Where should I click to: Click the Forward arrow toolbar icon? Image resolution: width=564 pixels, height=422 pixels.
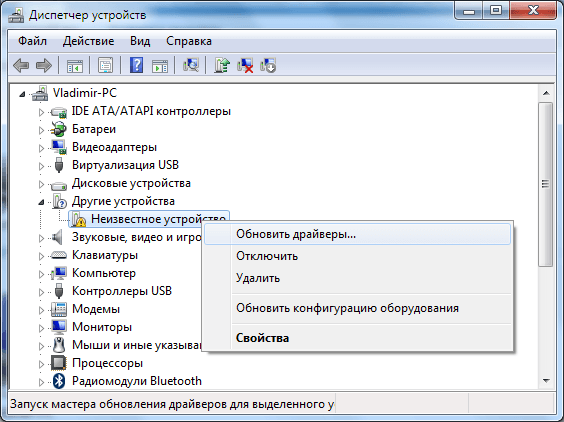tap(44, 65)
